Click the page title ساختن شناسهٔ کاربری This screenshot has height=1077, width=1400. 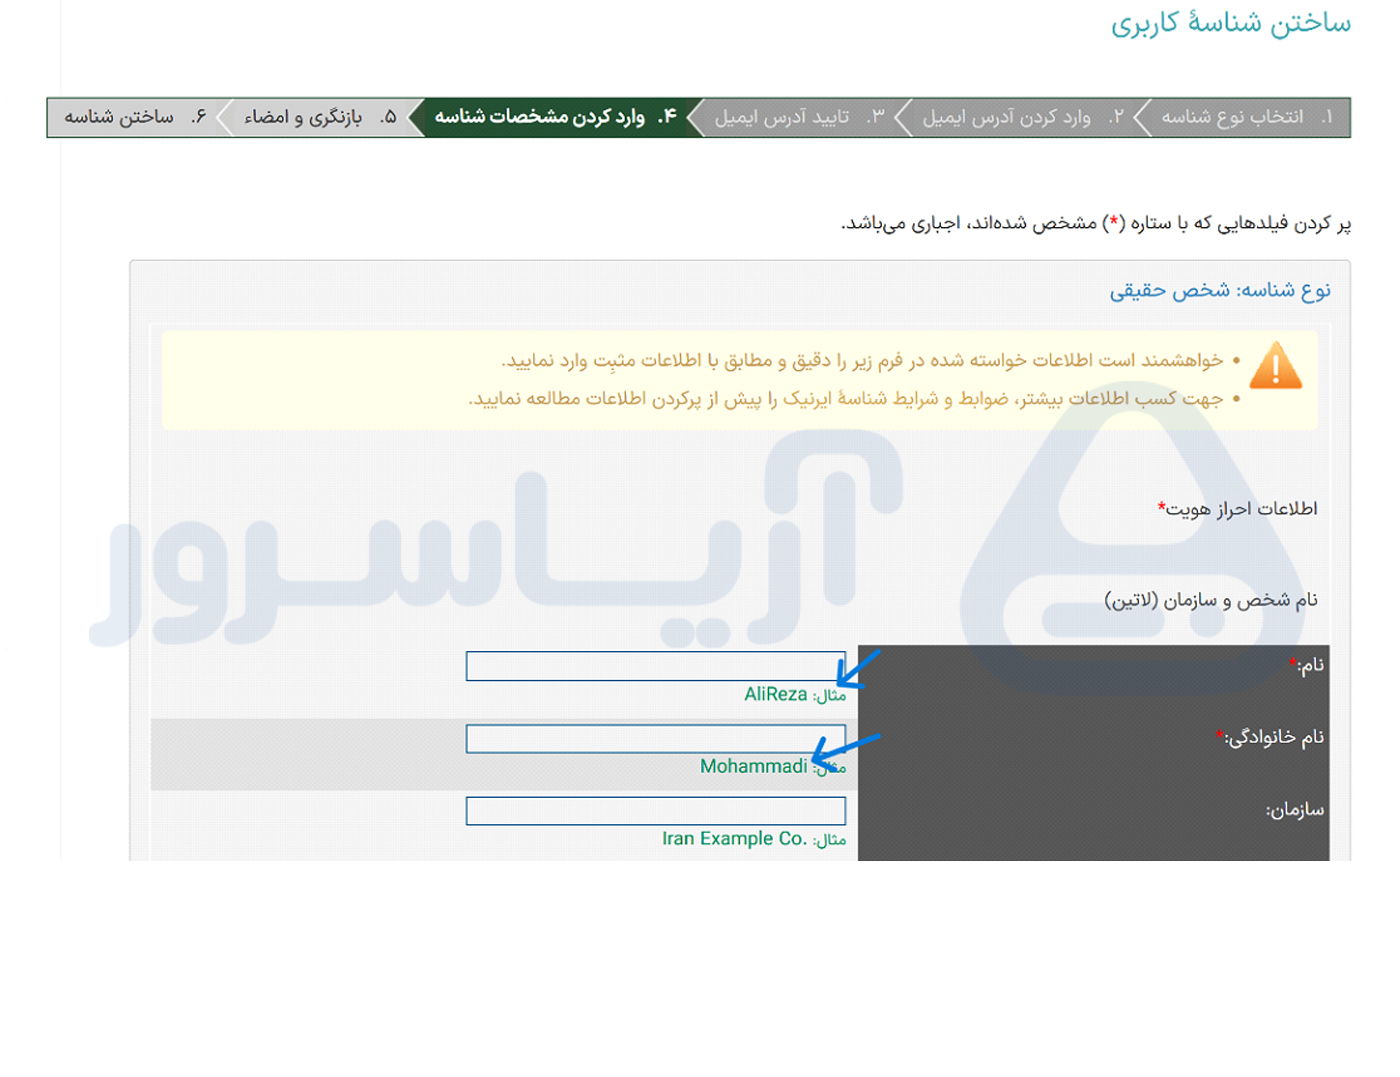tap(1231, 23)
